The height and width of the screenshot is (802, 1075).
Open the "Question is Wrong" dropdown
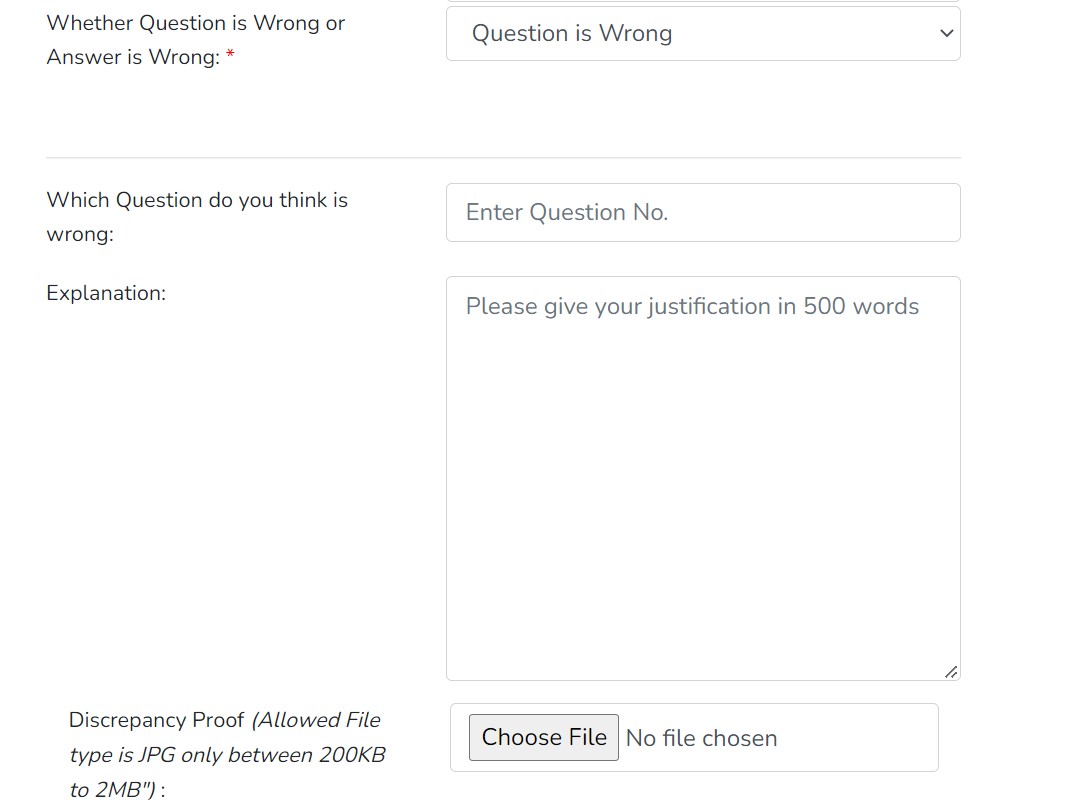point(702,34)
